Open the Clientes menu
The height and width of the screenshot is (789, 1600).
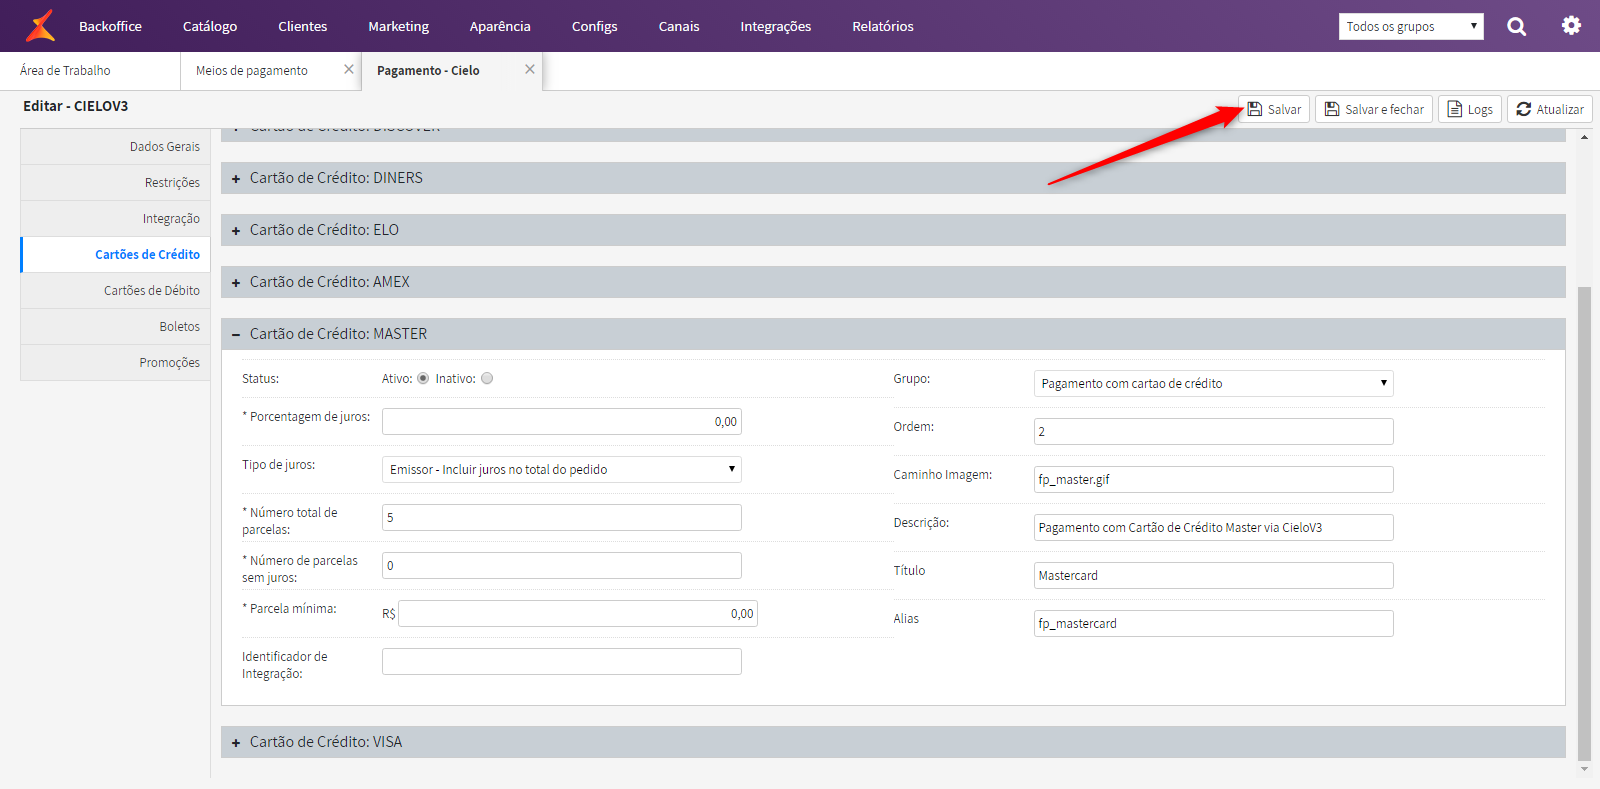tap(303, 26)
